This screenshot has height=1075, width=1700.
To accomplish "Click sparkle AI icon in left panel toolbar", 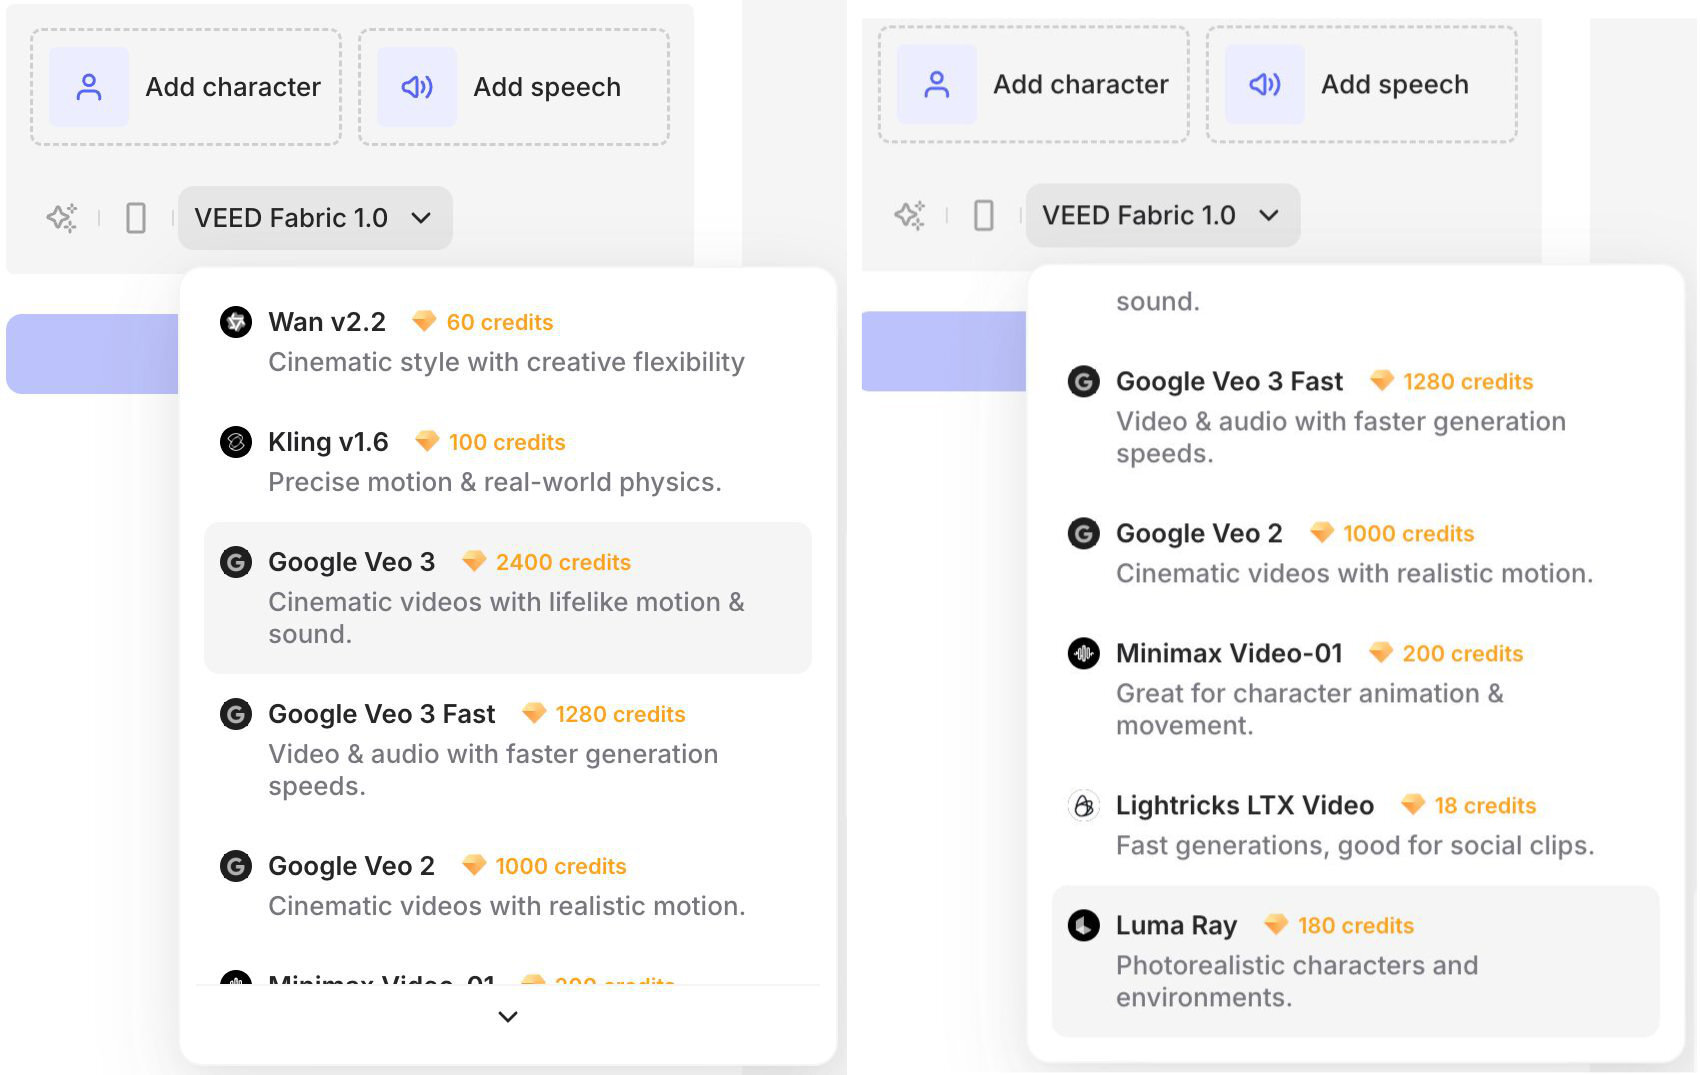I will point(62,217).
